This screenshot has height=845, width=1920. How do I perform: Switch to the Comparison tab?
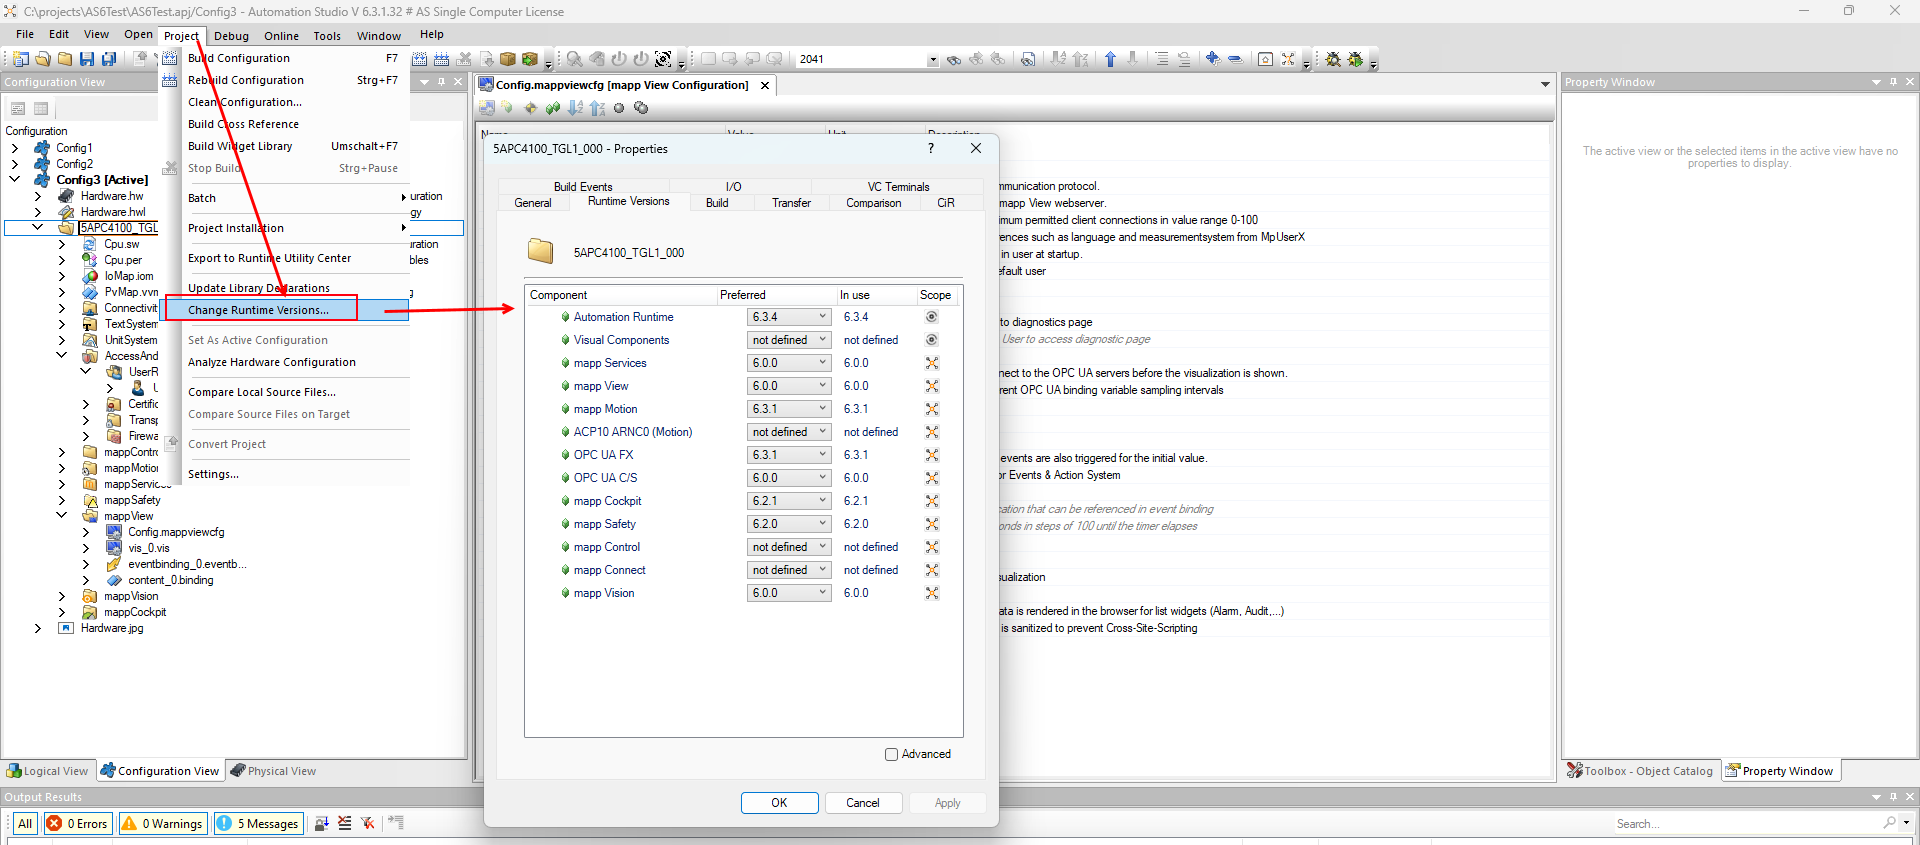coord(874,203)
